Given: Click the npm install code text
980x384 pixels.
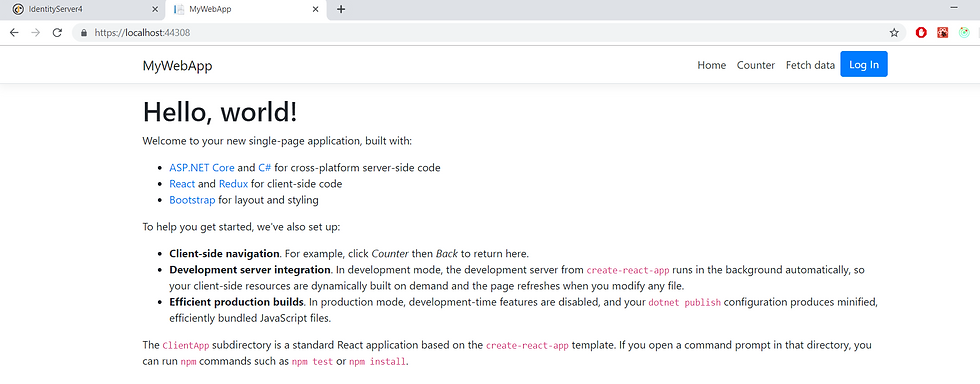Looking at the screenshot, I should coord(378,361).
